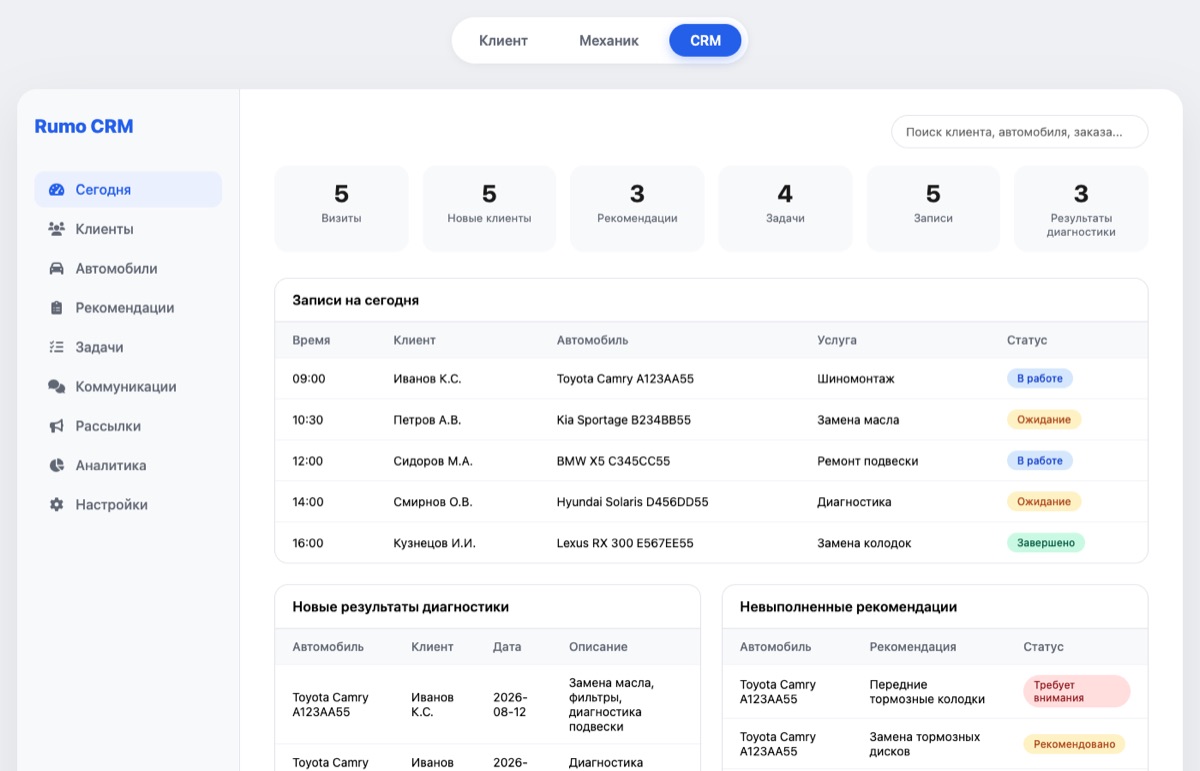Click the 2026-08-12 diagnostics date
This screenshot has height=771, width=1200.
510,705
